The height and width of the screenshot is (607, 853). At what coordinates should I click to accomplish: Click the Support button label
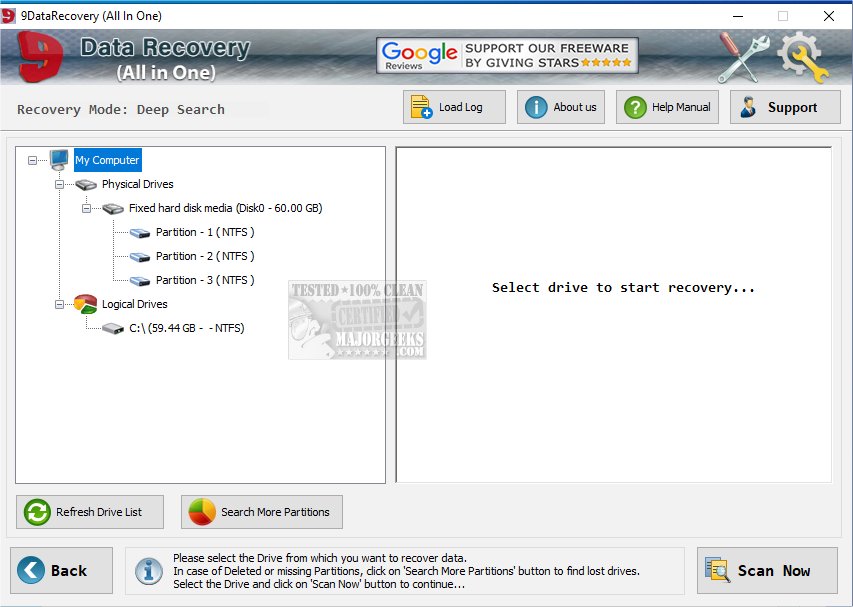[x=793, y=107]
